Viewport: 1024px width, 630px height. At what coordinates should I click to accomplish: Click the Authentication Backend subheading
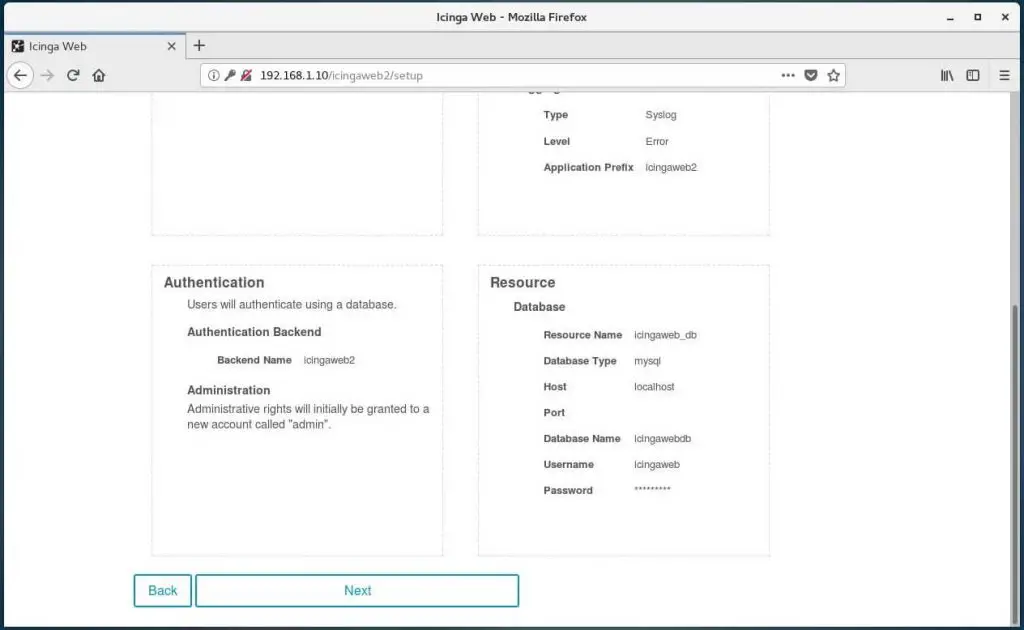point(254,332)
